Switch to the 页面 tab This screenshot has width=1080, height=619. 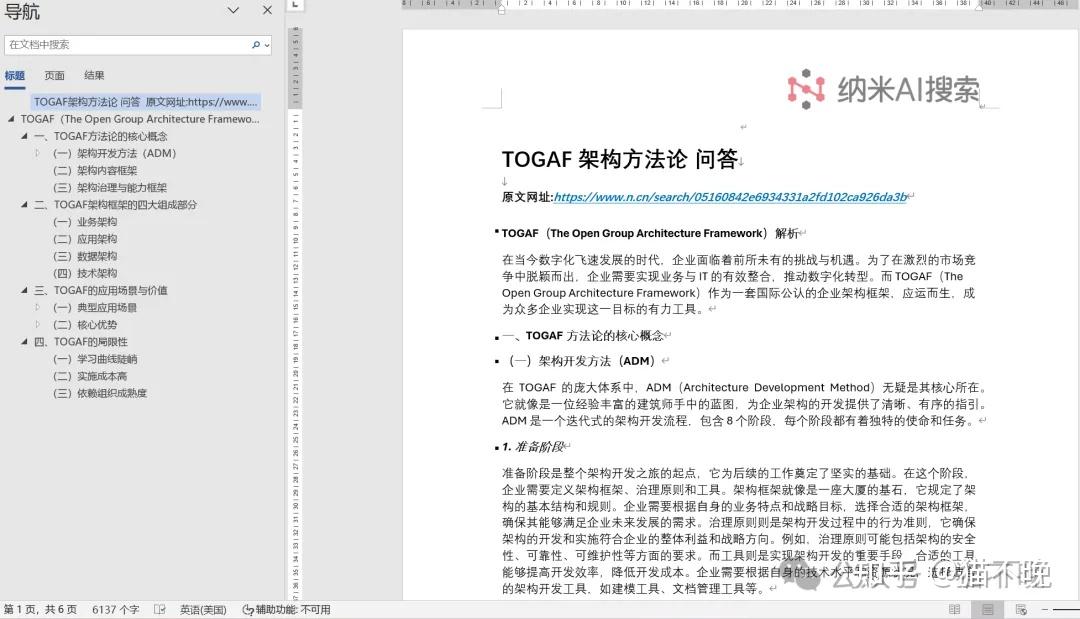point(54,76)
